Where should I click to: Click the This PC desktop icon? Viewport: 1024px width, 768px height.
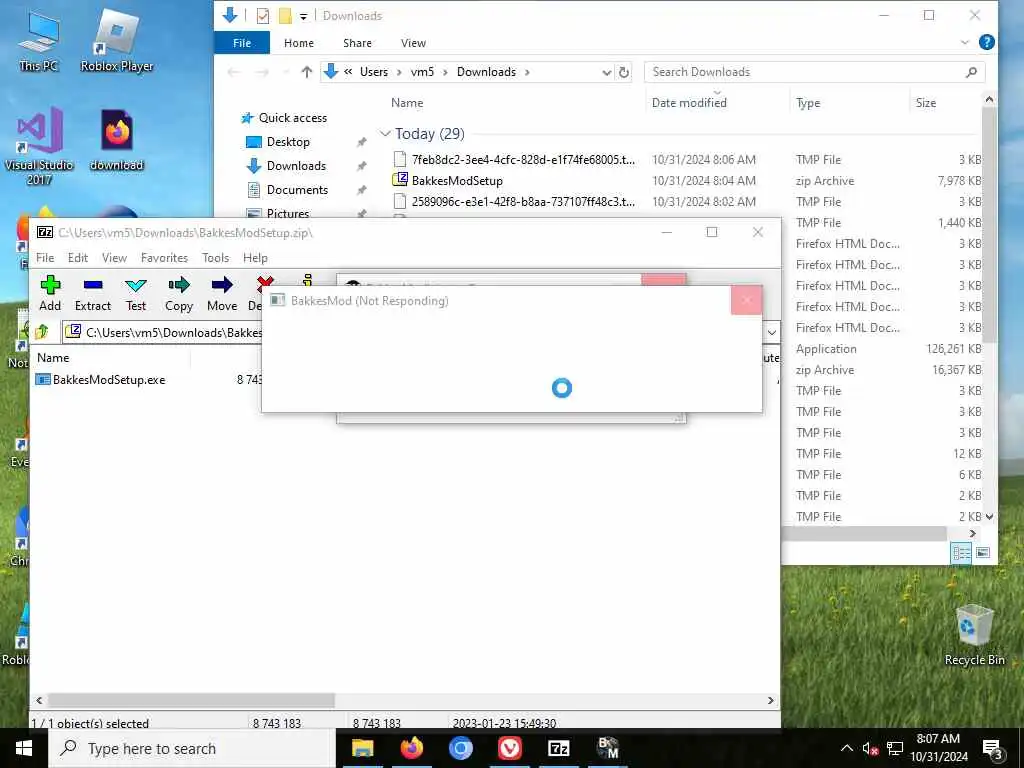(39, 42)
